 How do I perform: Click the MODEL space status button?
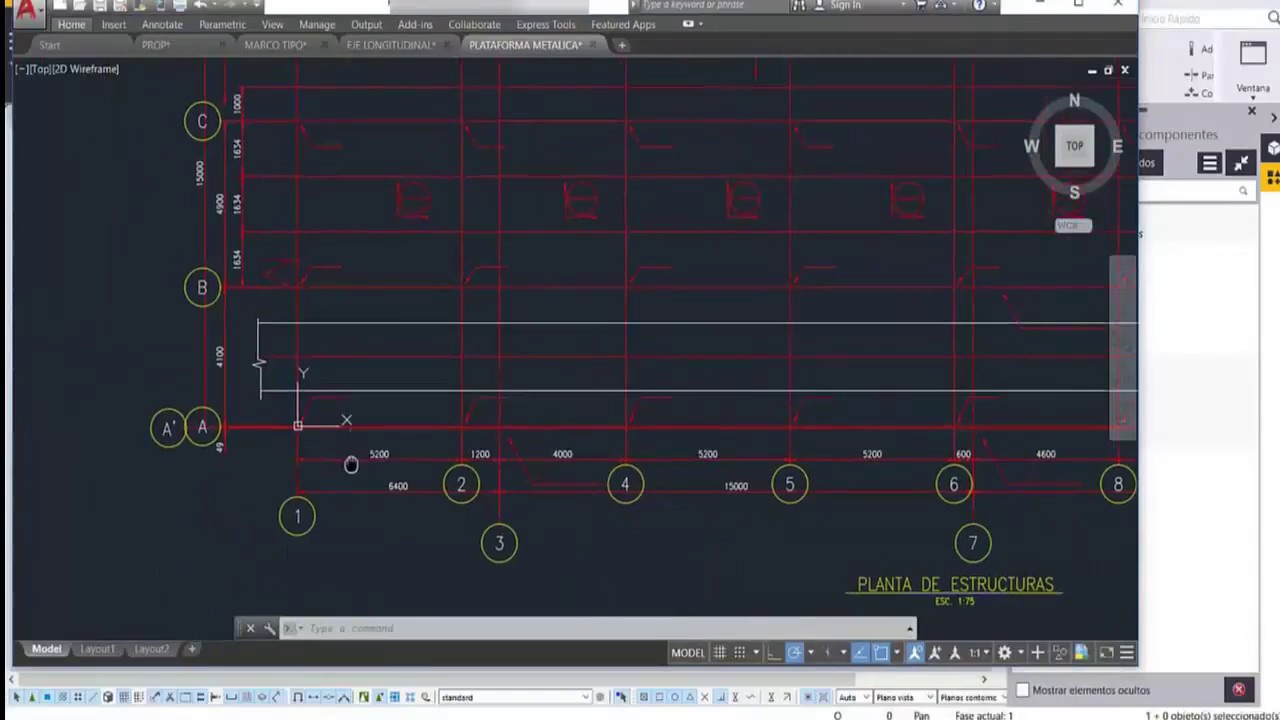click(x=688, y=653)
